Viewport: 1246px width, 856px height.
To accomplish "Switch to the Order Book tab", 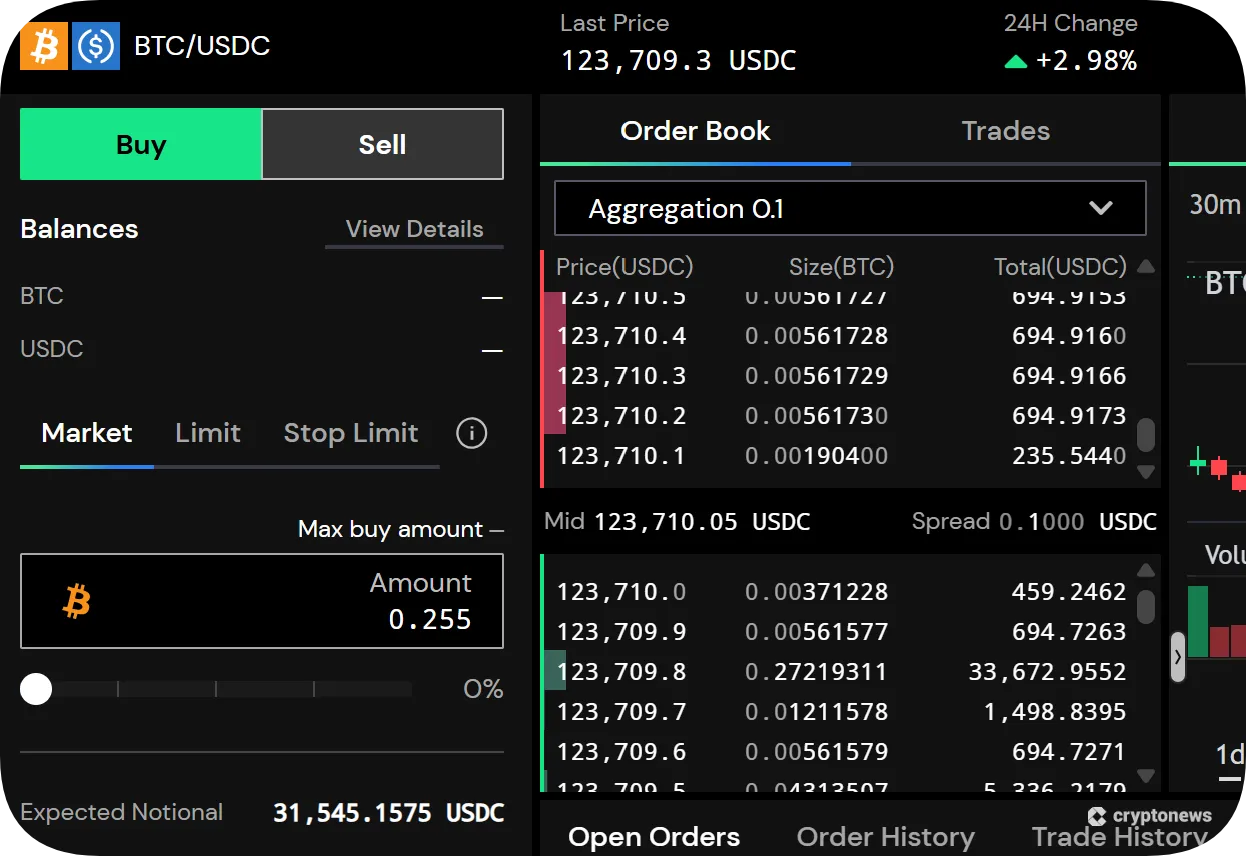I will (x=695, y=131).
